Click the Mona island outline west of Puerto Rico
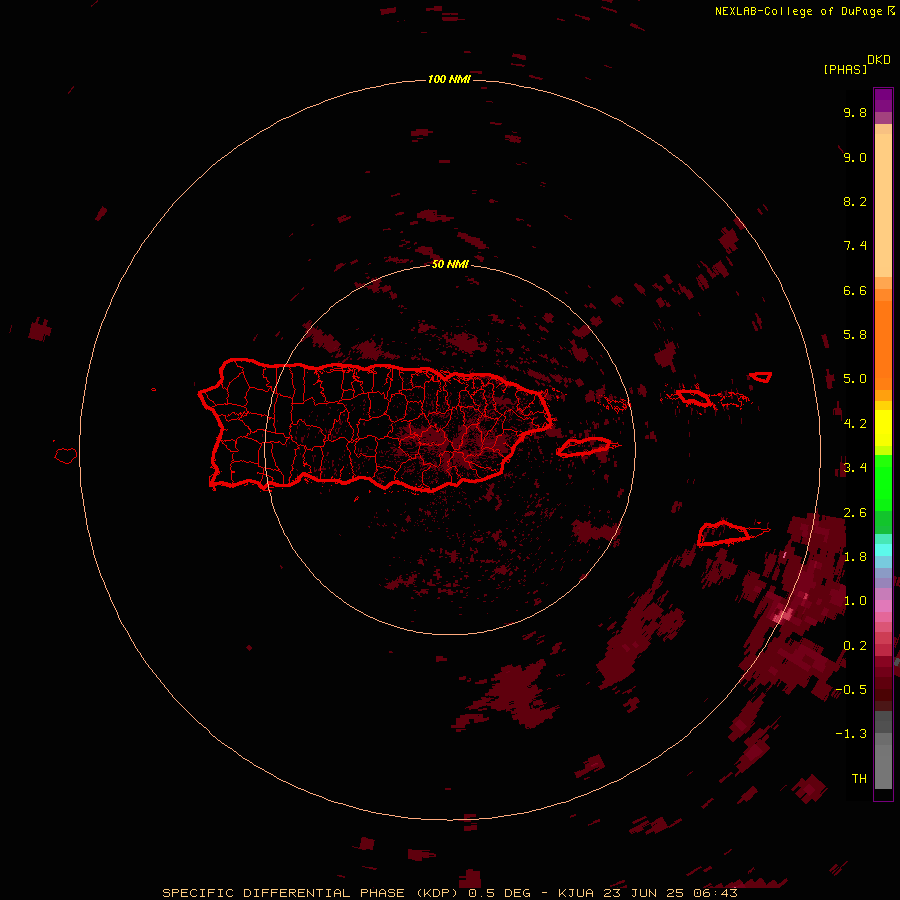The width and height of the screenshot is (900, 900). tap(66, 456)
